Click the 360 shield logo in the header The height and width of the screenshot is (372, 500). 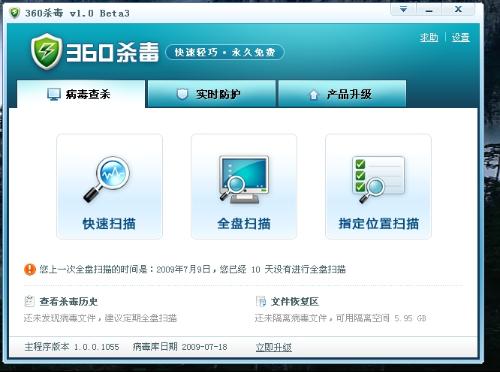(46, 52)
